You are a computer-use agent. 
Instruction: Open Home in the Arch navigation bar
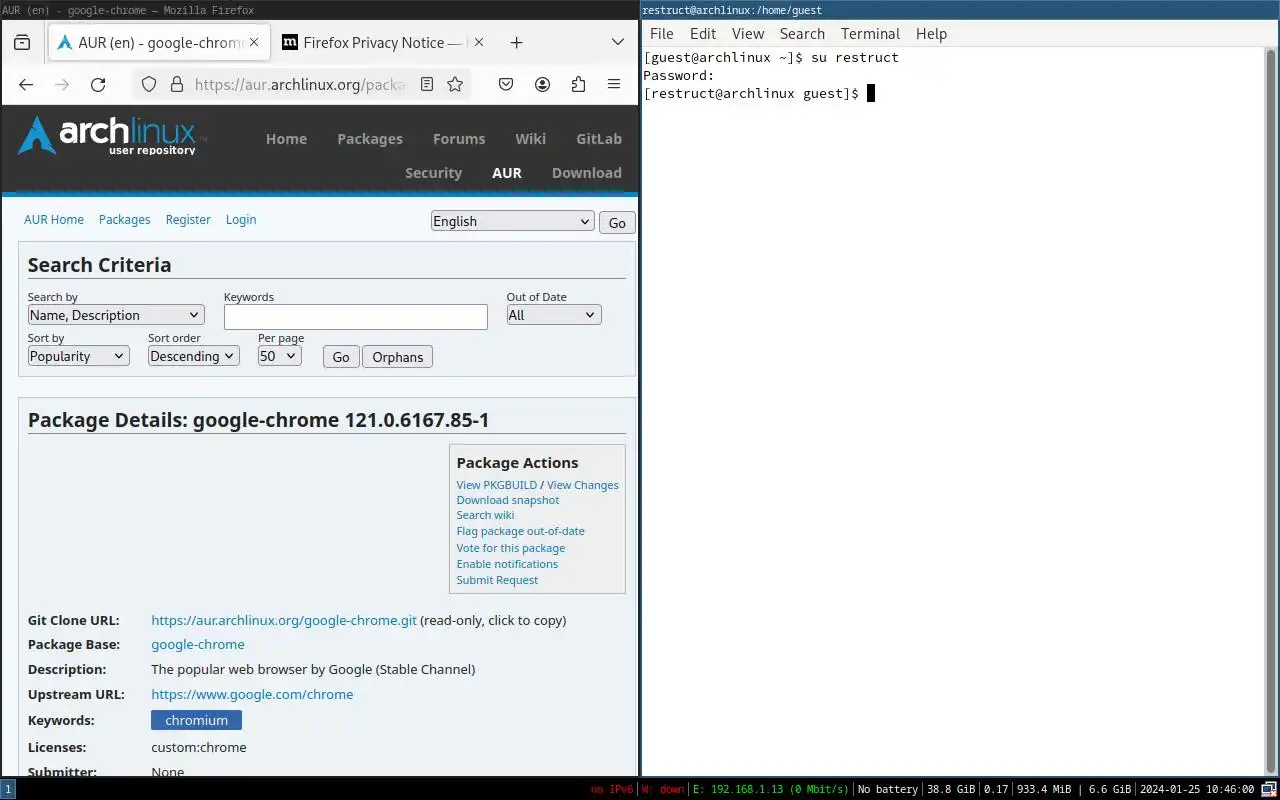286,139
